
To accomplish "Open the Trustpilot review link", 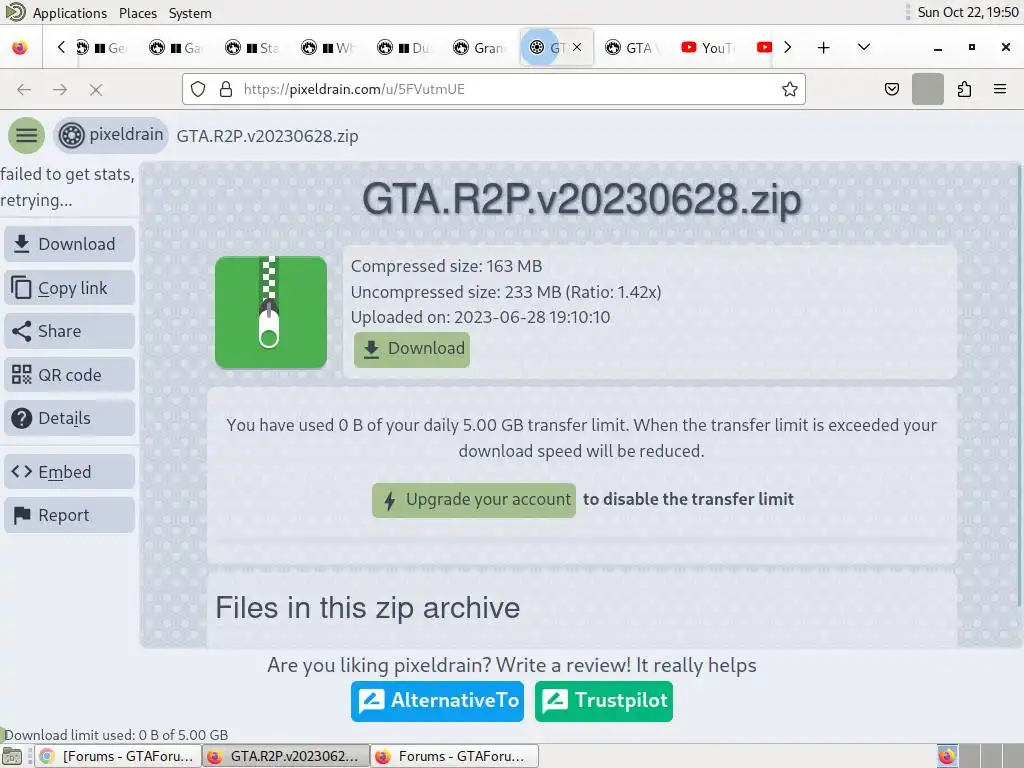I will point(603,701).
